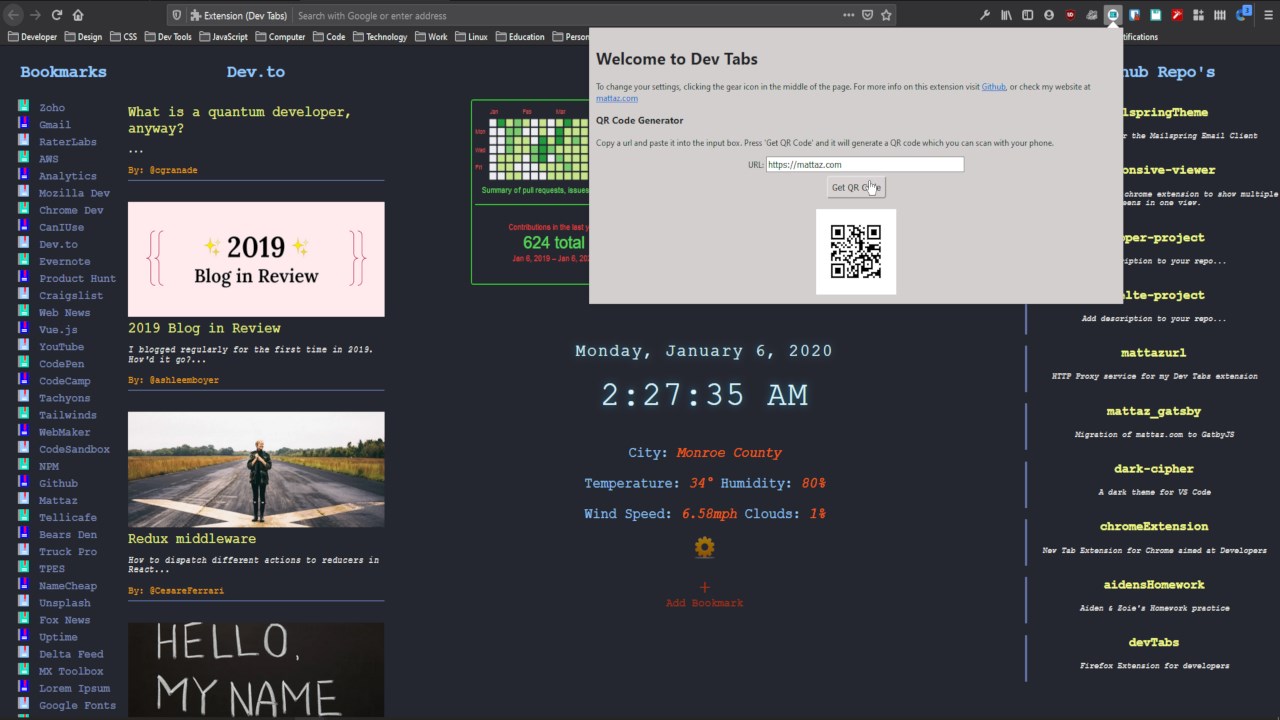Click the blue extension icon with badge
The width and height of the screenshot is (1280, 720).
click(1243, 14)
